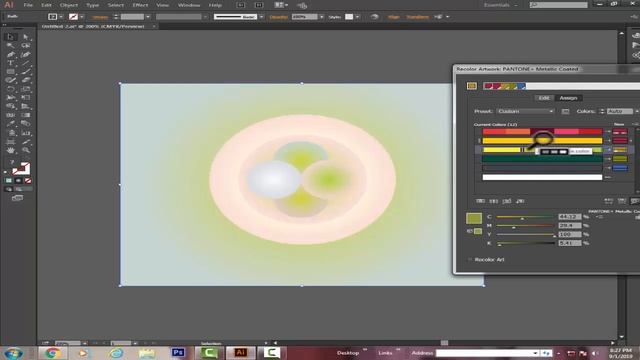This screenshot has height=360, width=640.
Task: Click the Recolor Artwork icon in control bar
Action: tap(374, 17)
